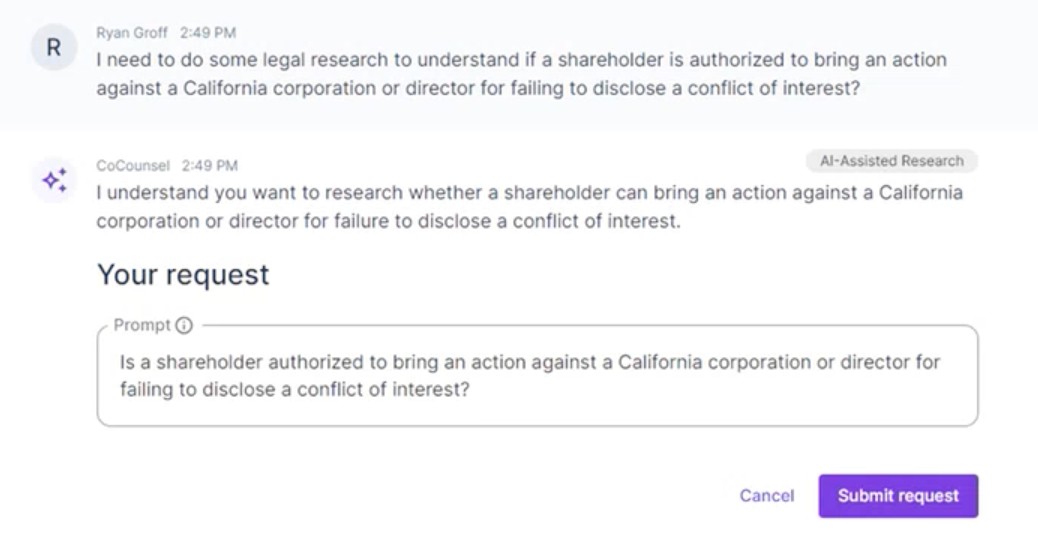The height and width of the screenshot is (547, 1038).
Task: Open the Prompt info icon tooltip
Action: tap(184, 325)
